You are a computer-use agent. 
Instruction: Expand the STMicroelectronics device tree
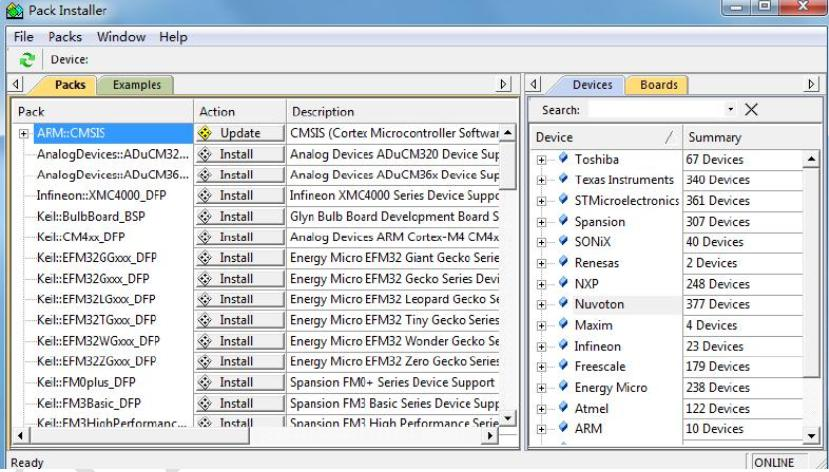coord(541,201)
